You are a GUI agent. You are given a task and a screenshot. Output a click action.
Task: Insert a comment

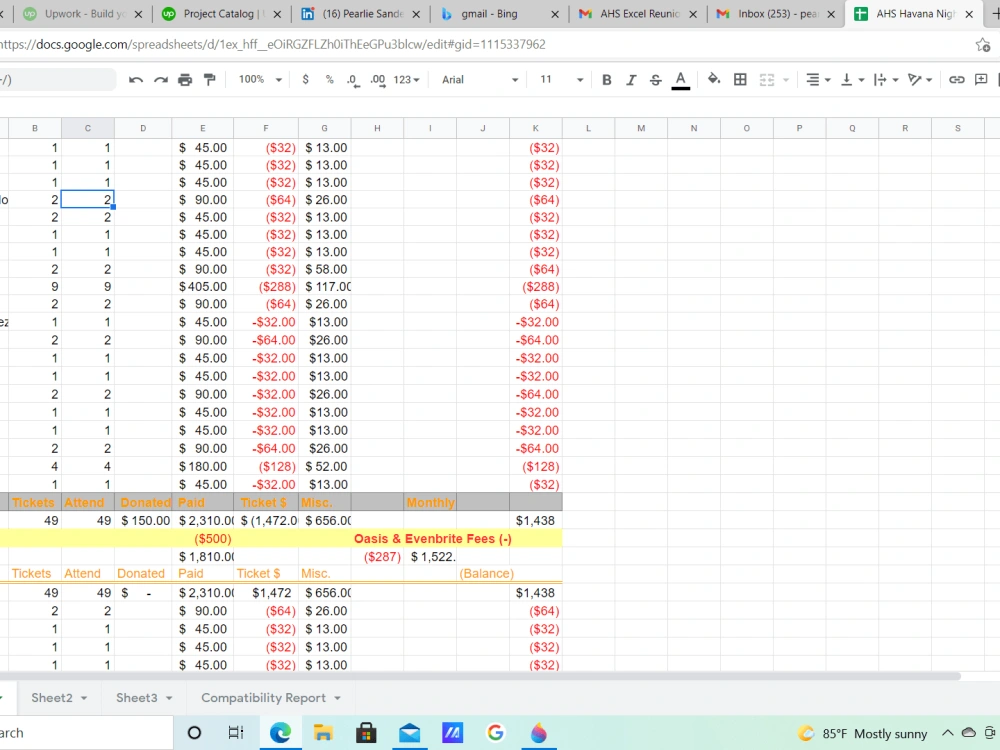click(x=981, y=80)
